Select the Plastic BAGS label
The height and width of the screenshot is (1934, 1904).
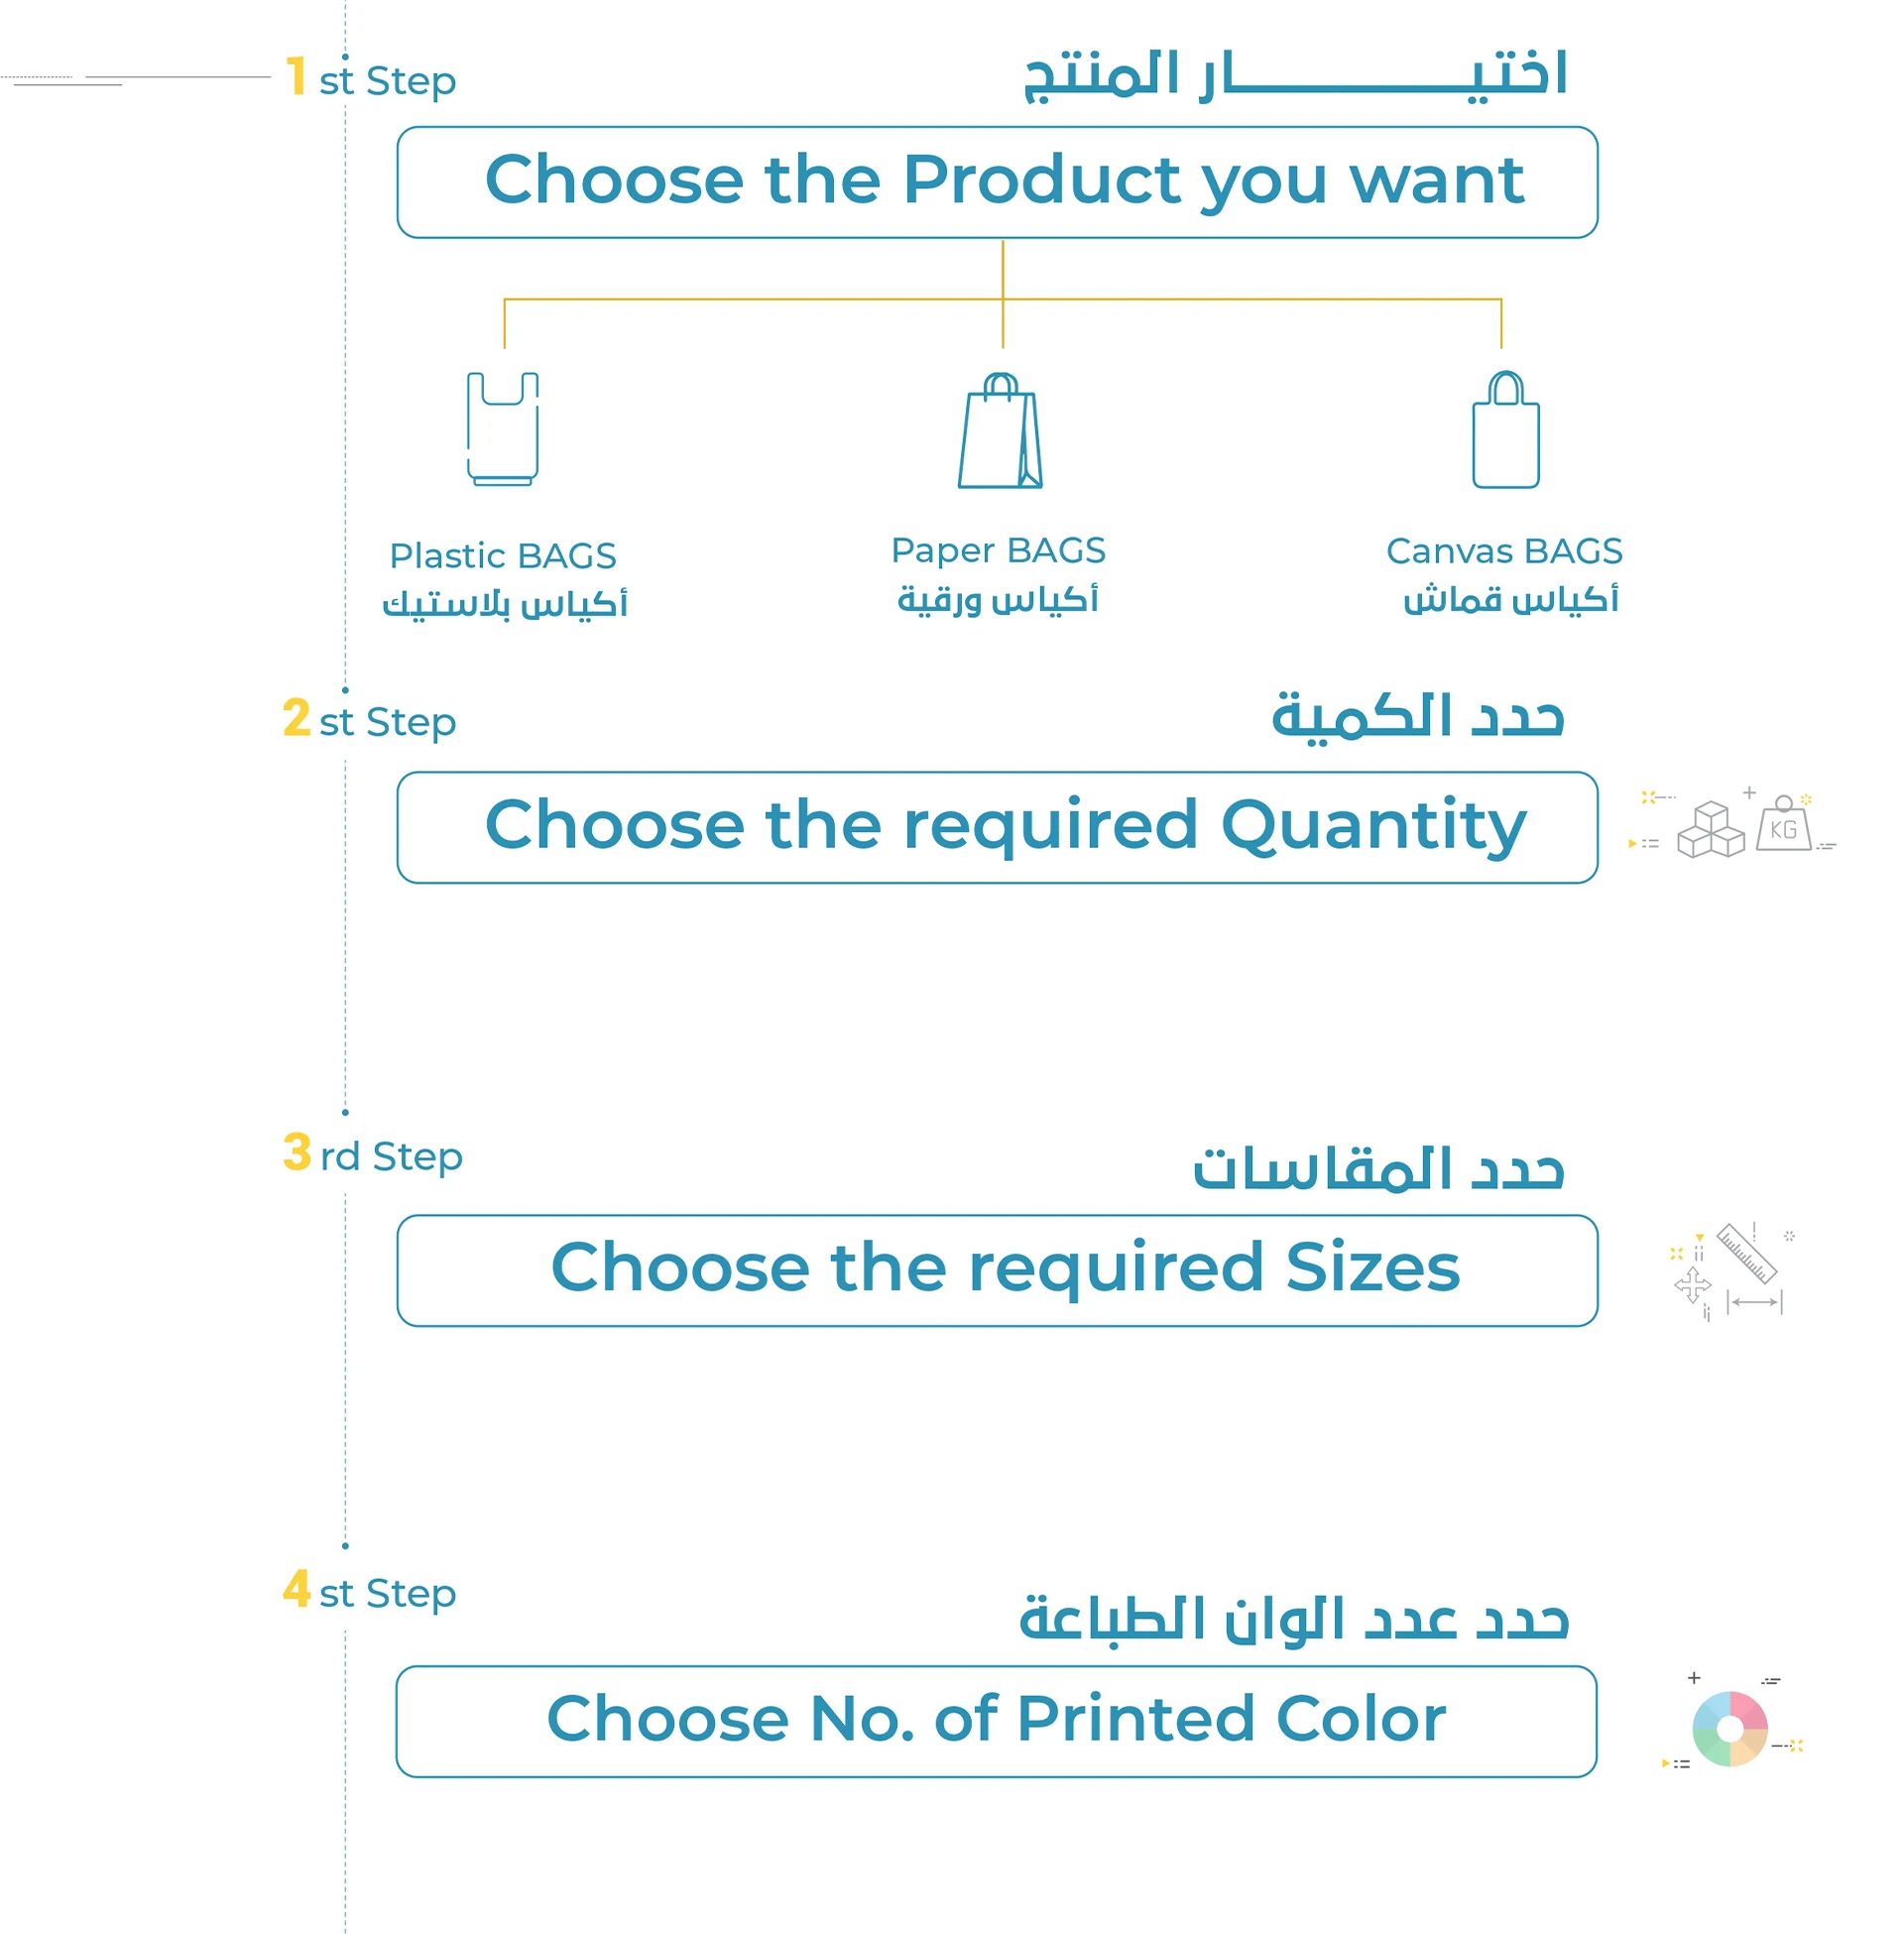(x=502, y=556)
